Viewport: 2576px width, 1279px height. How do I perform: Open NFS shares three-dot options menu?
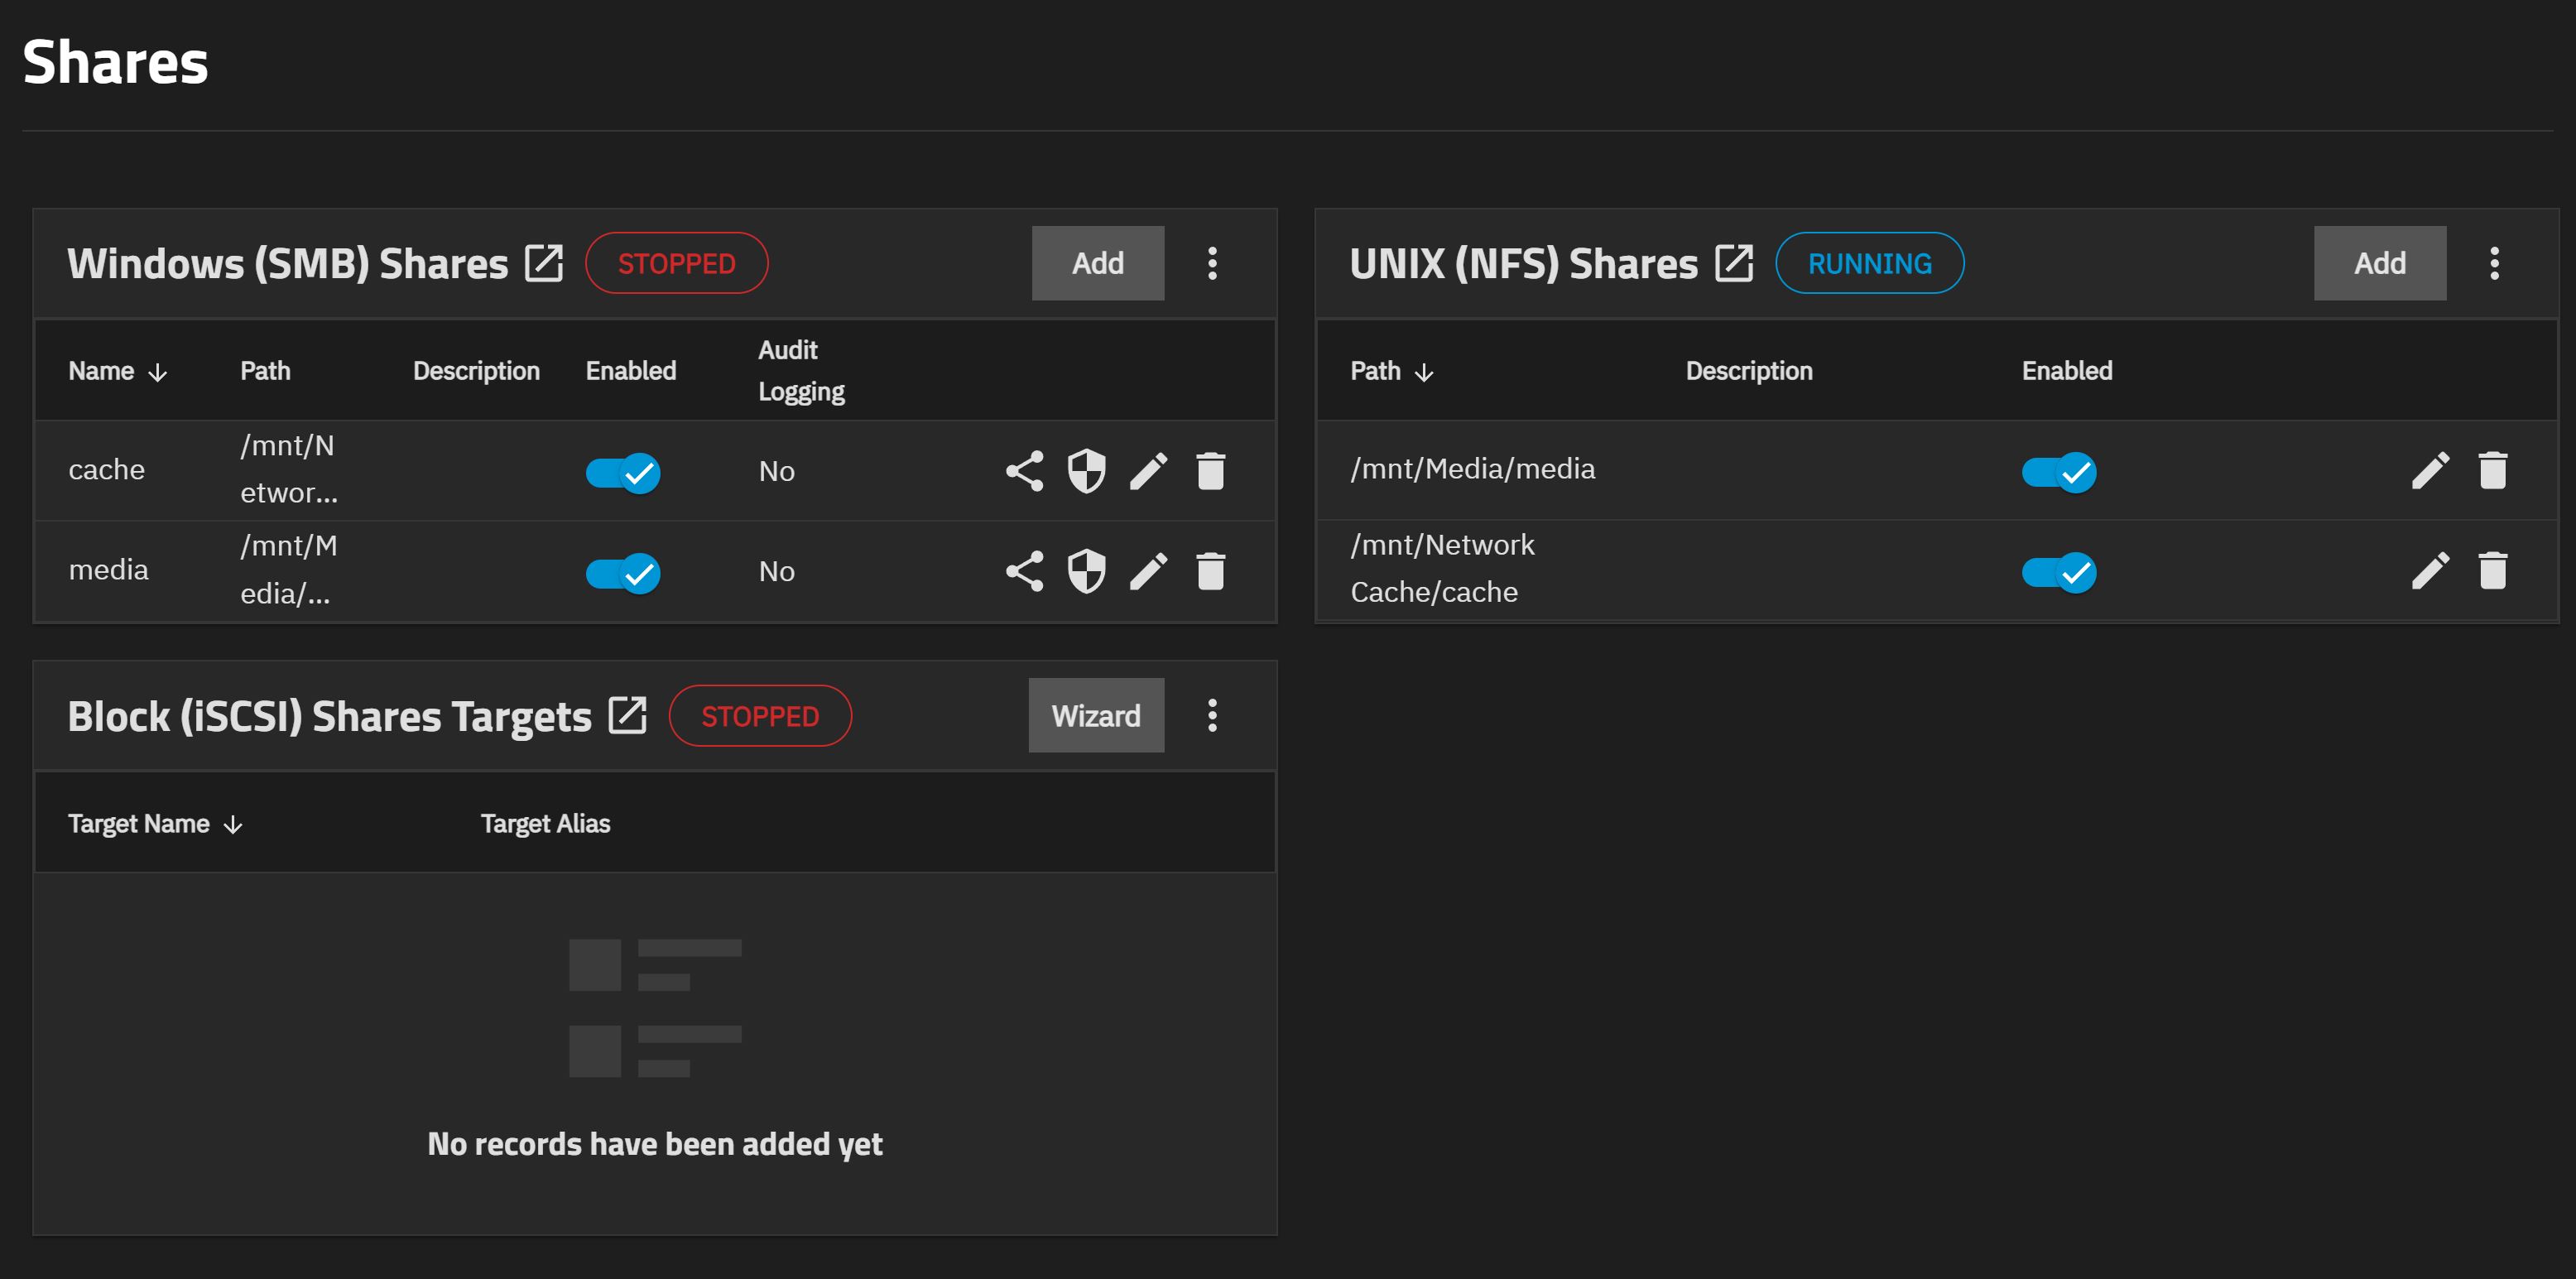(x=2494, y=263)
